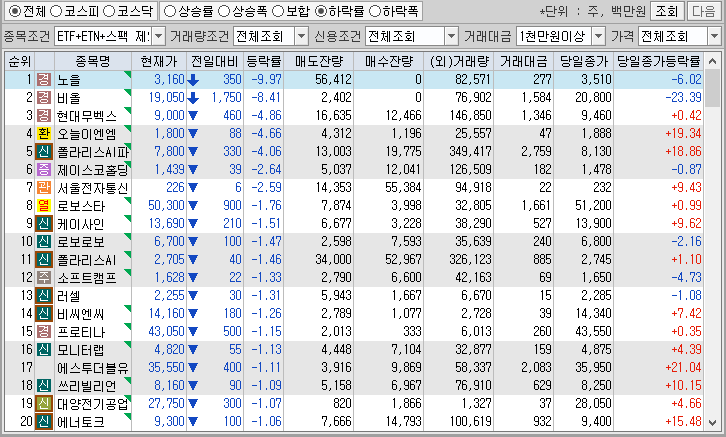Click the scrollbar down arrow
Viewport: 726px width, 437px height.
point(713,422)
